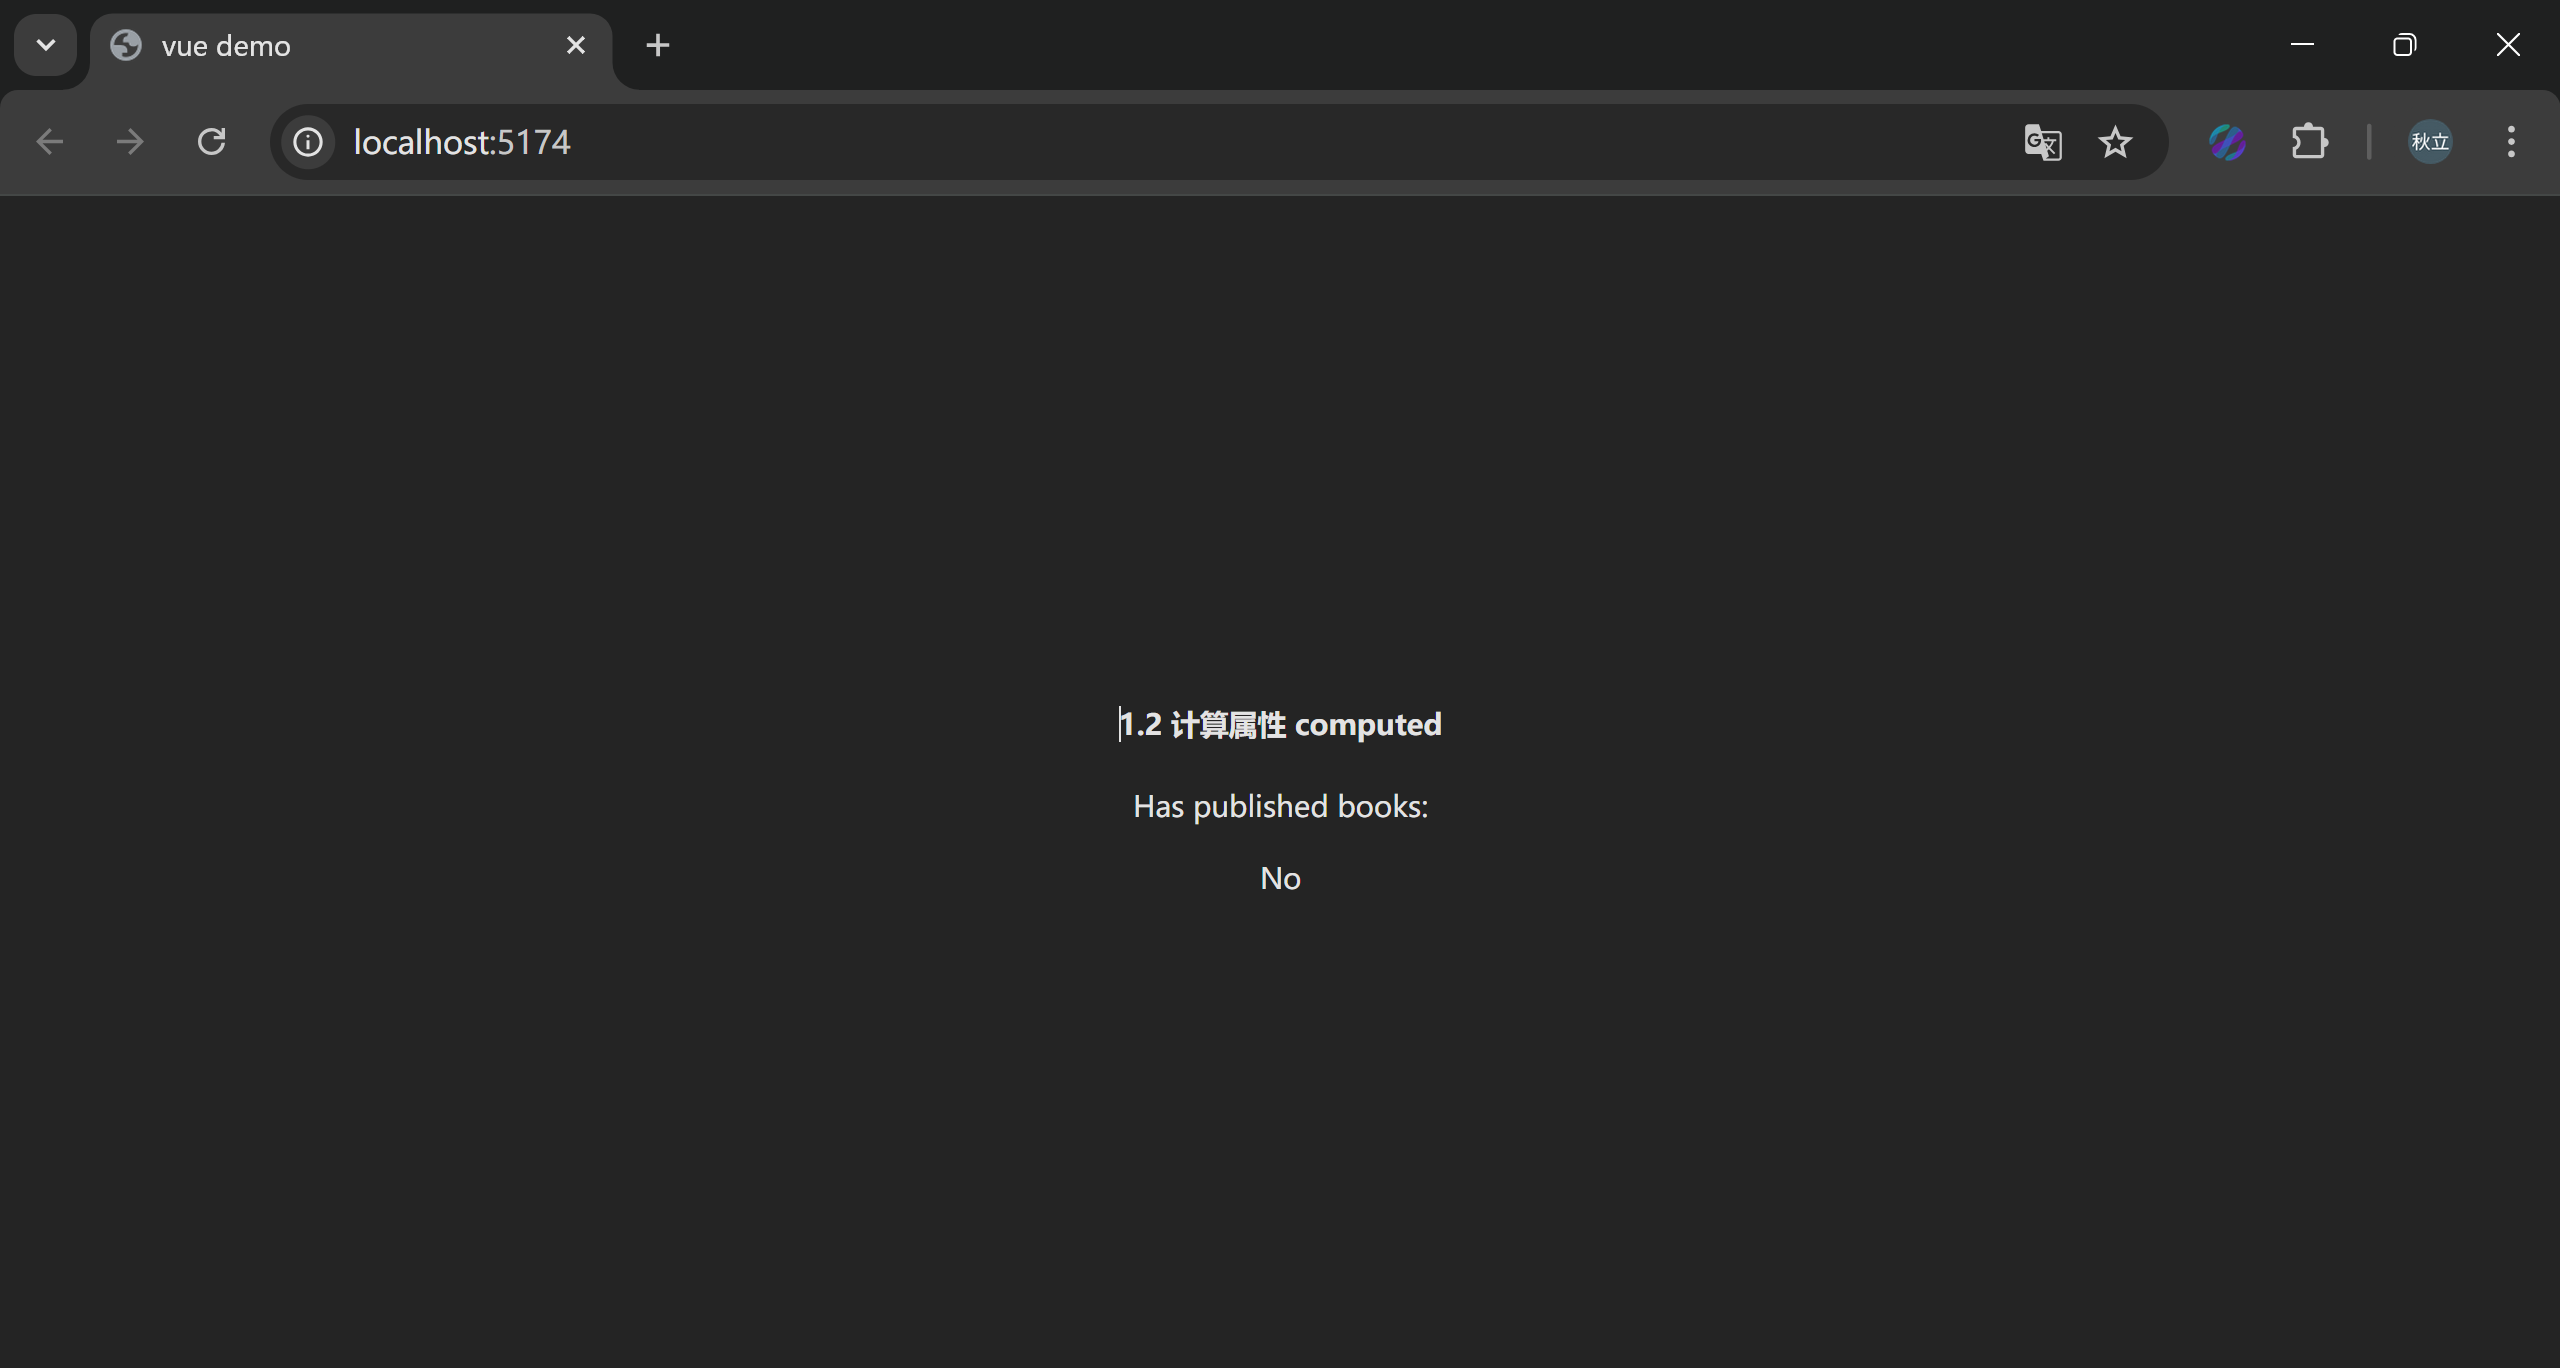Reload the localhost page
This screenshot has height=1368, width=2560.
(x=211, y=142)
